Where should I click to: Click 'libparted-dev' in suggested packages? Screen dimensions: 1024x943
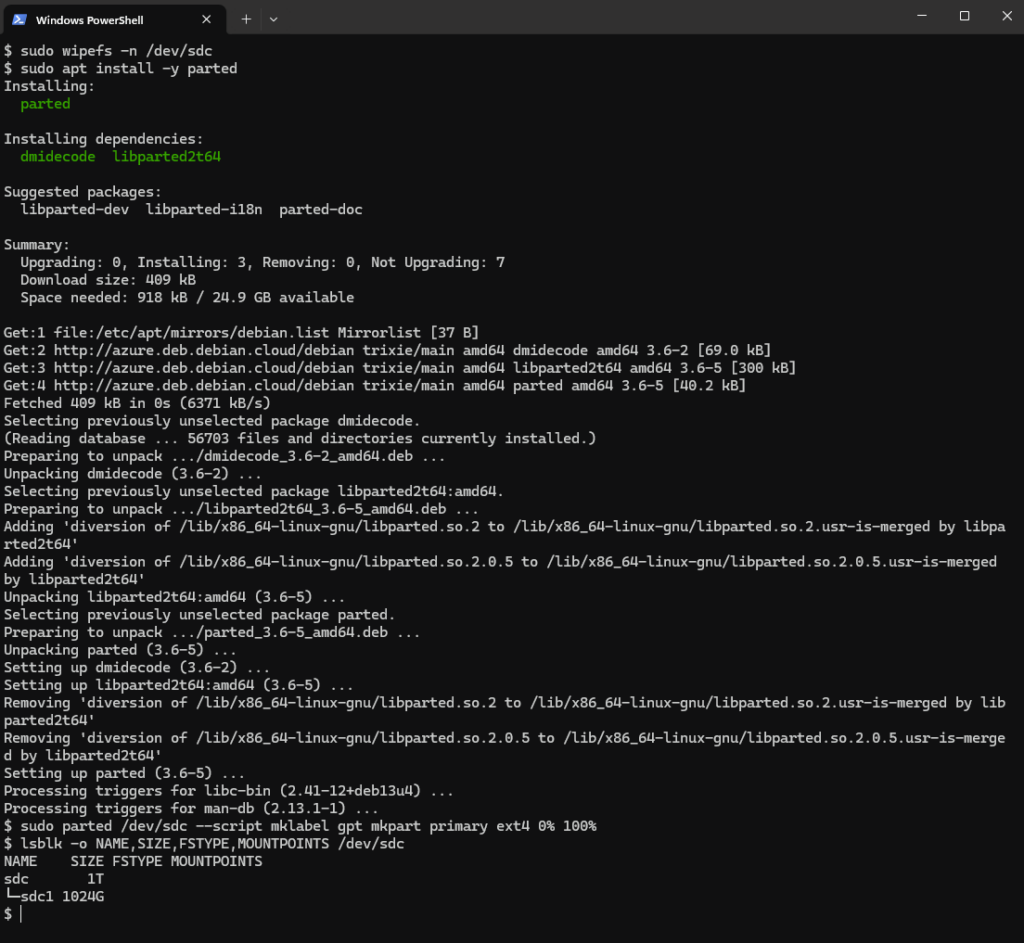coord(74,210)
